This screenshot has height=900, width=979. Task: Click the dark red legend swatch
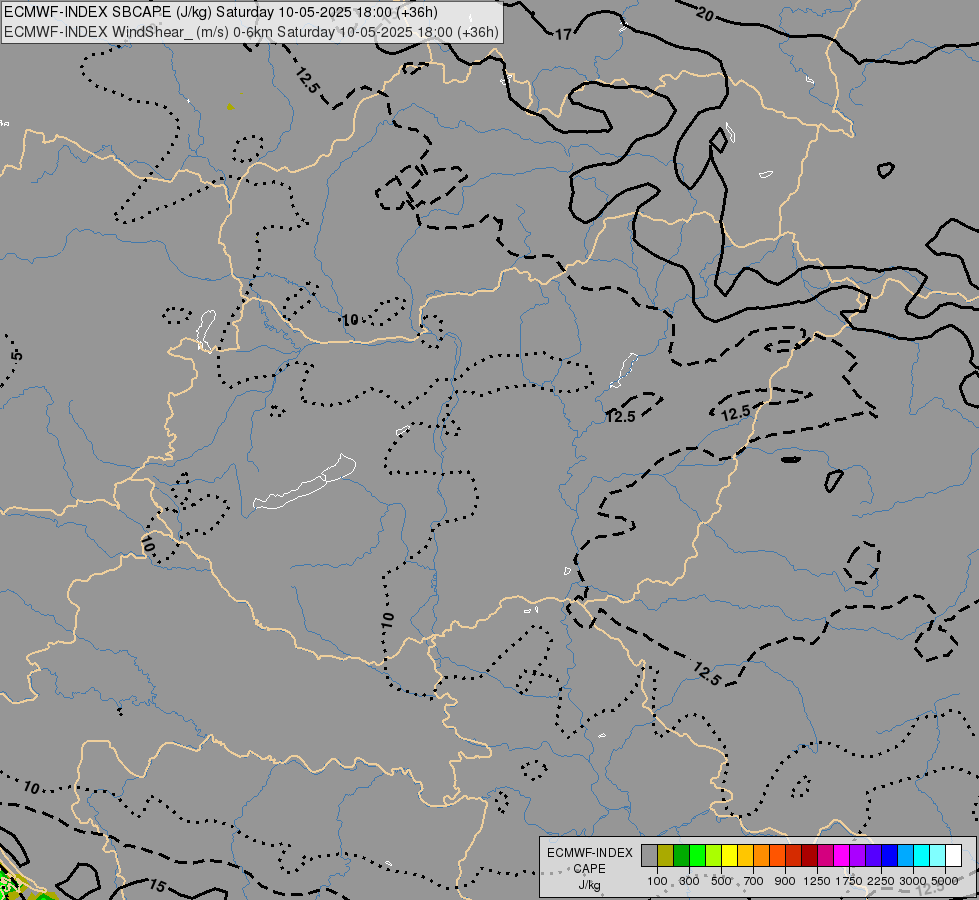[x=810, y=856]
